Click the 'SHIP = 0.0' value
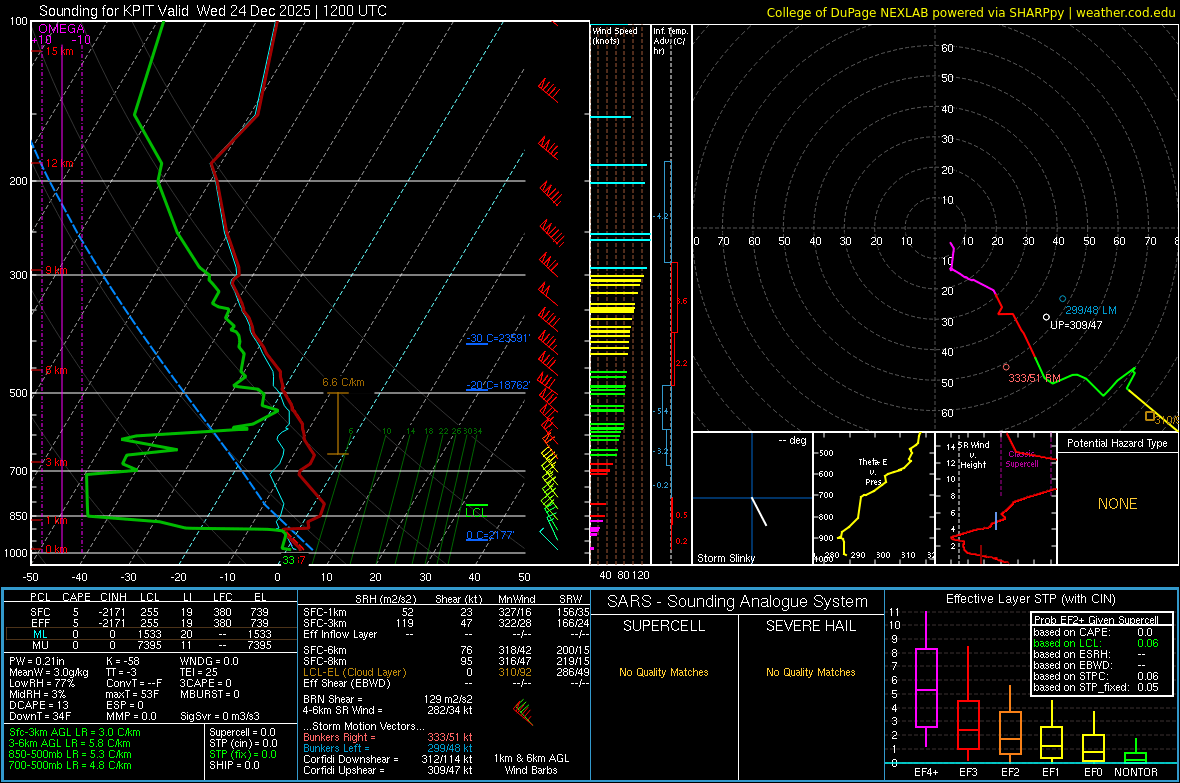 (x=234, y=765)
